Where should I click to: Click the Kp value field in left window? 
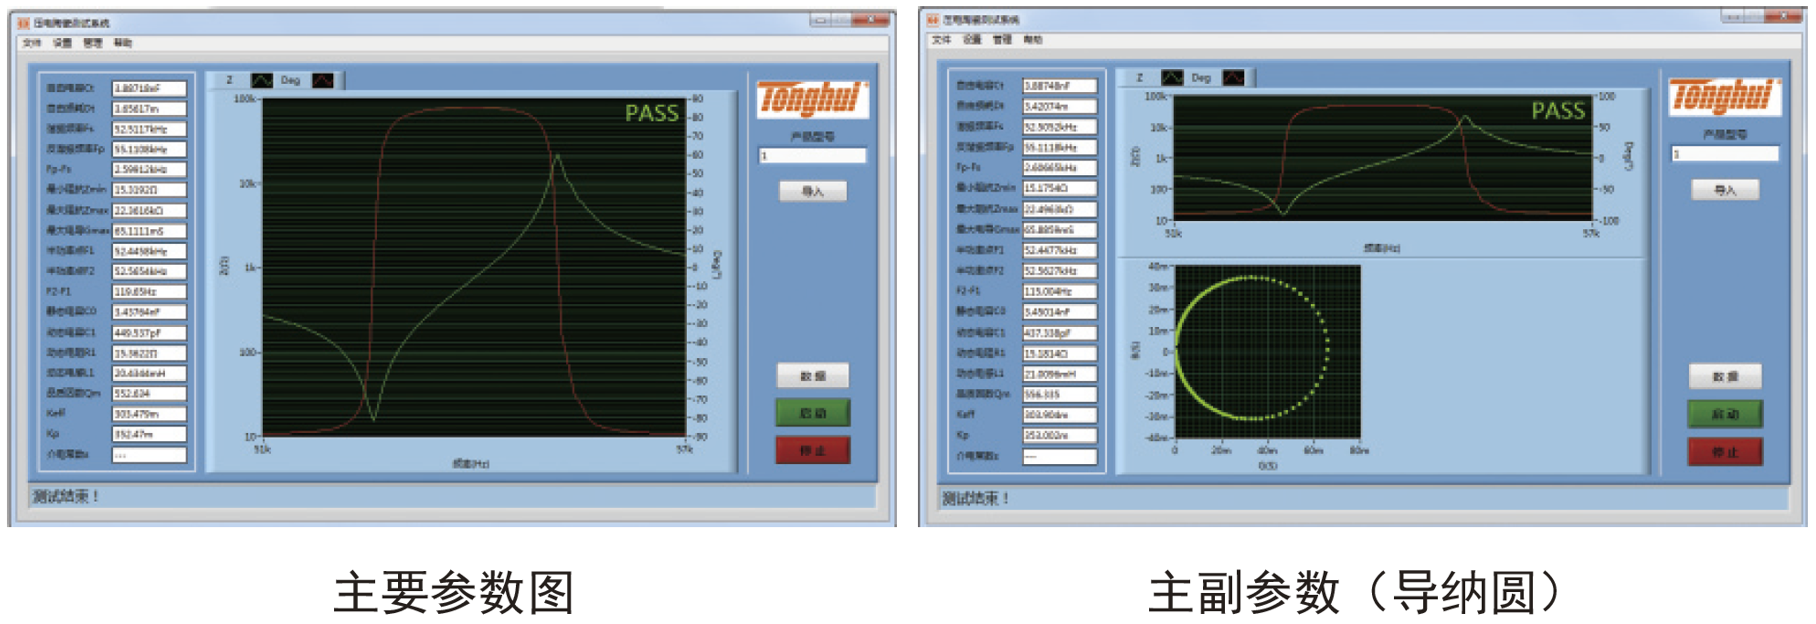pyautogui.click(x=149, y=434)
